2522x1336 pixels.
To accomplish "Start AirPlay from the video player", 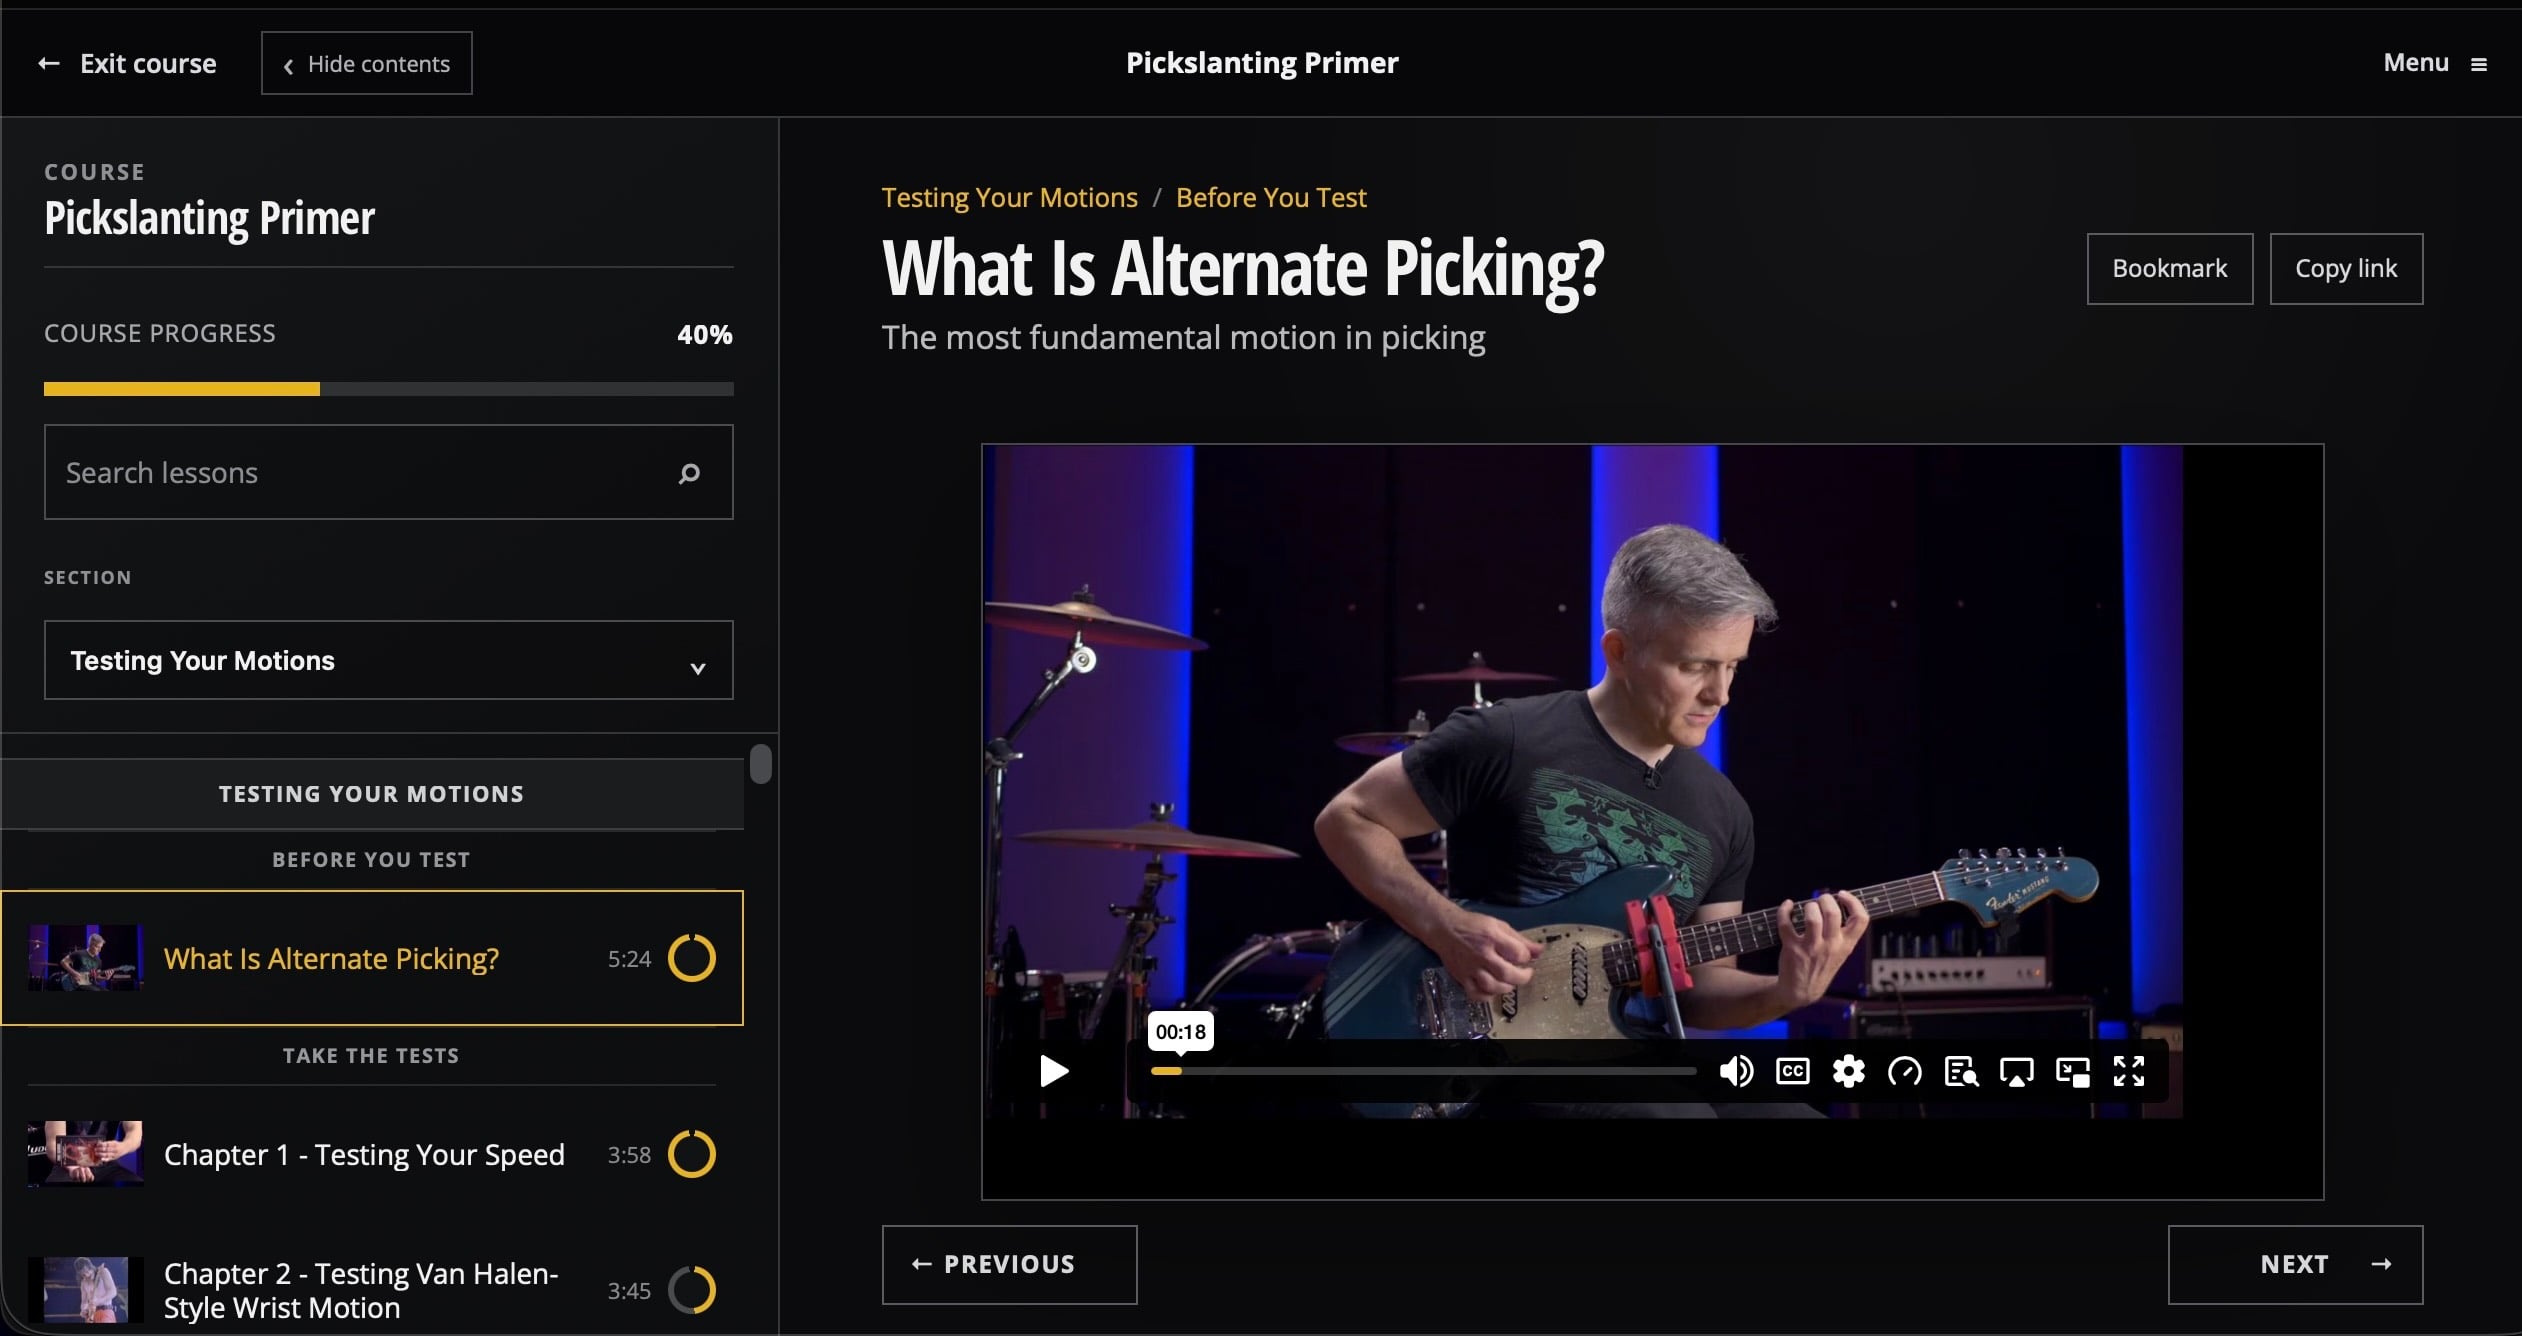I will (2016, 1071).
